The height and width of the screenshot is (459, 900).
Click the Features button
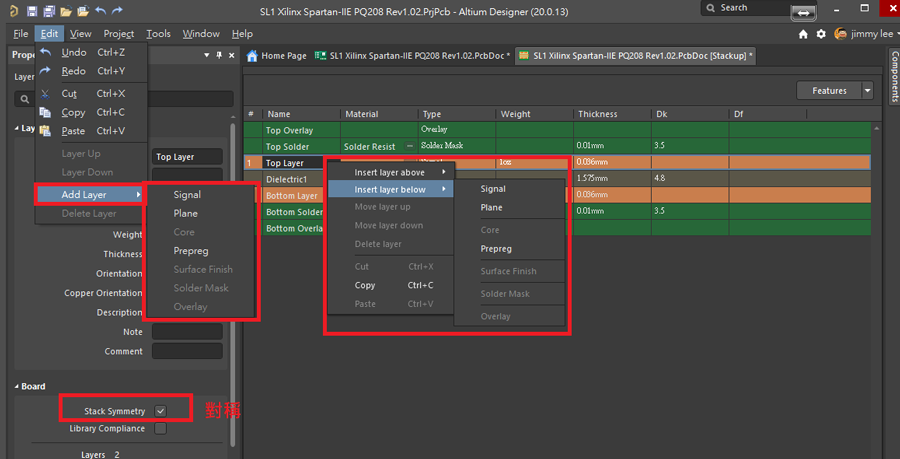tap(829, 91)
